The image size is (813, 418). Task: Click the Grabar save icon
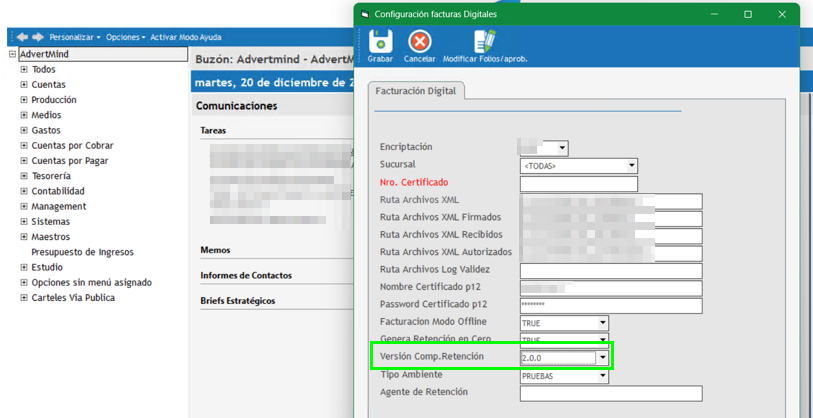click(x=381, y=41)
